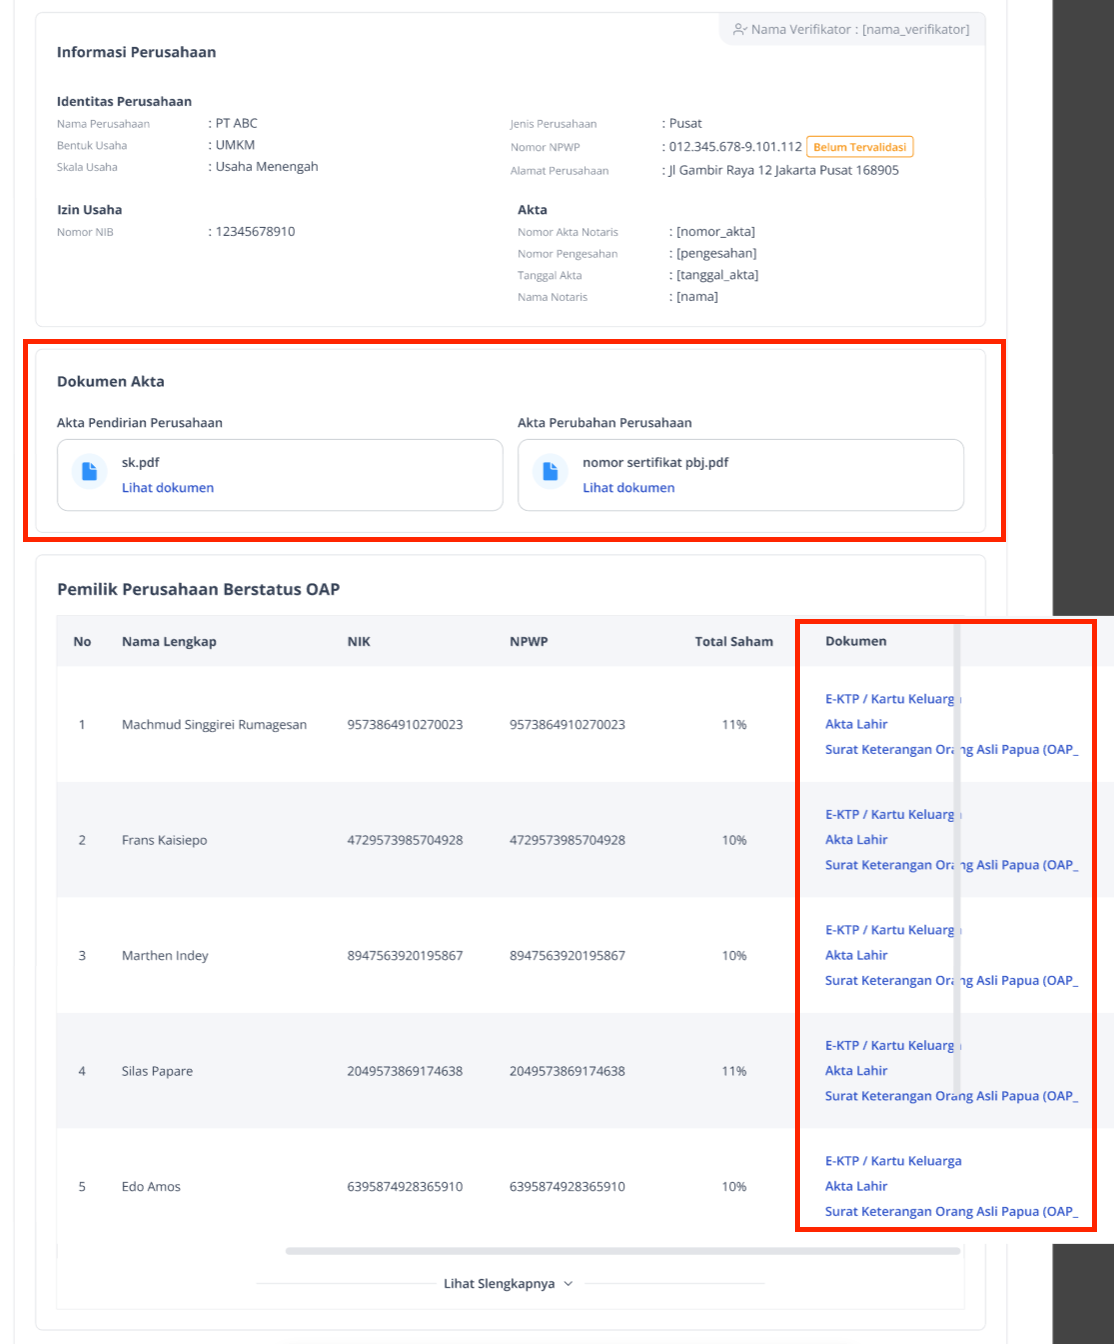The width and height of the screenshot is (1114, 1344).
Task: Click NIK 6395874928365910 for Edo Amos
Action: pos(405,1187)
